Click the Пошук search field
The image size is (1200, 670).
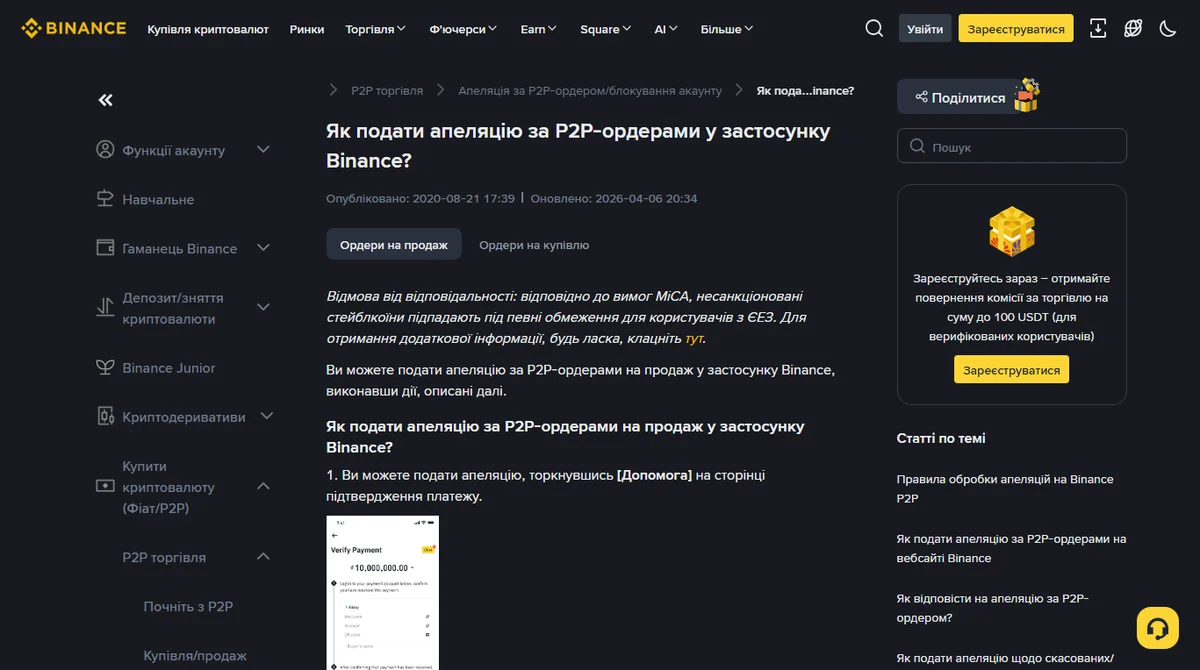point(1012,146)
